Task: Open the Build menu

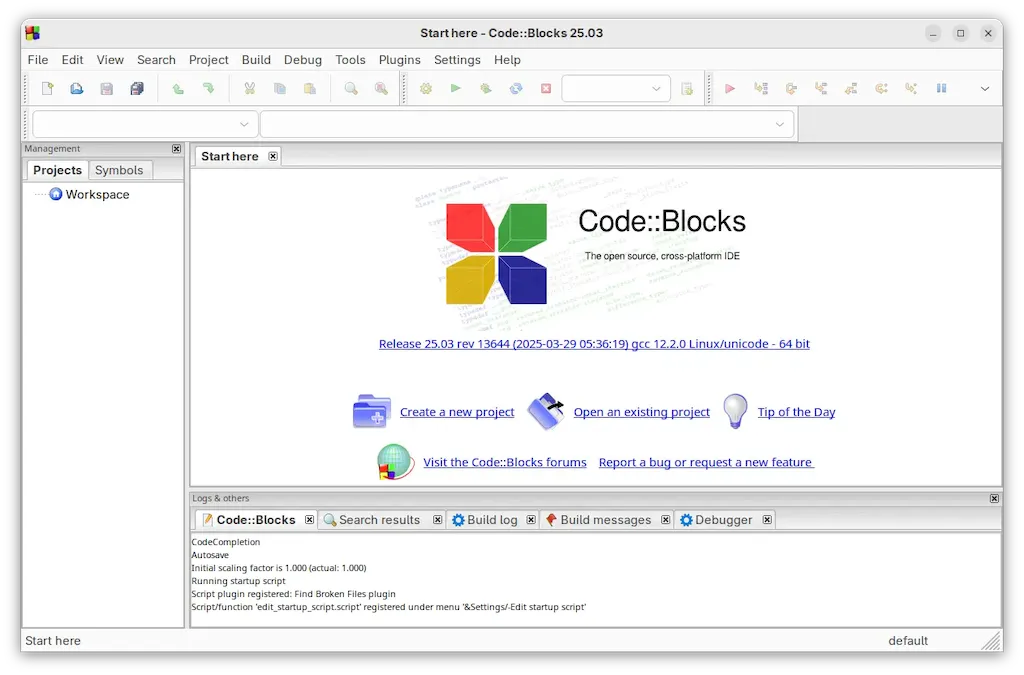Action: point(256,60)
